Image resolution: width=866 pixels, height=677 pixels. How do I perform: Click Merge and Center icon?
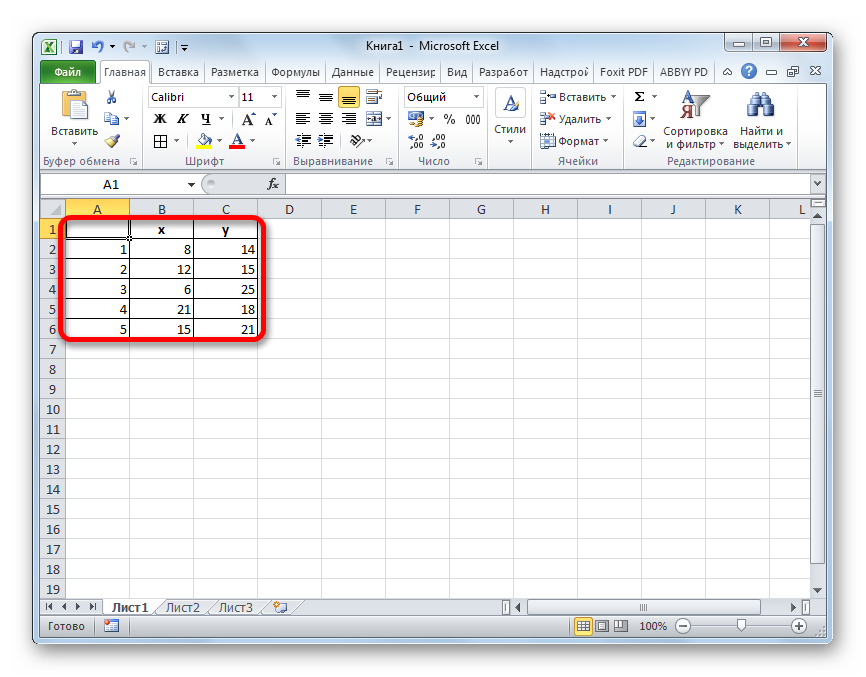coord(374,119)
